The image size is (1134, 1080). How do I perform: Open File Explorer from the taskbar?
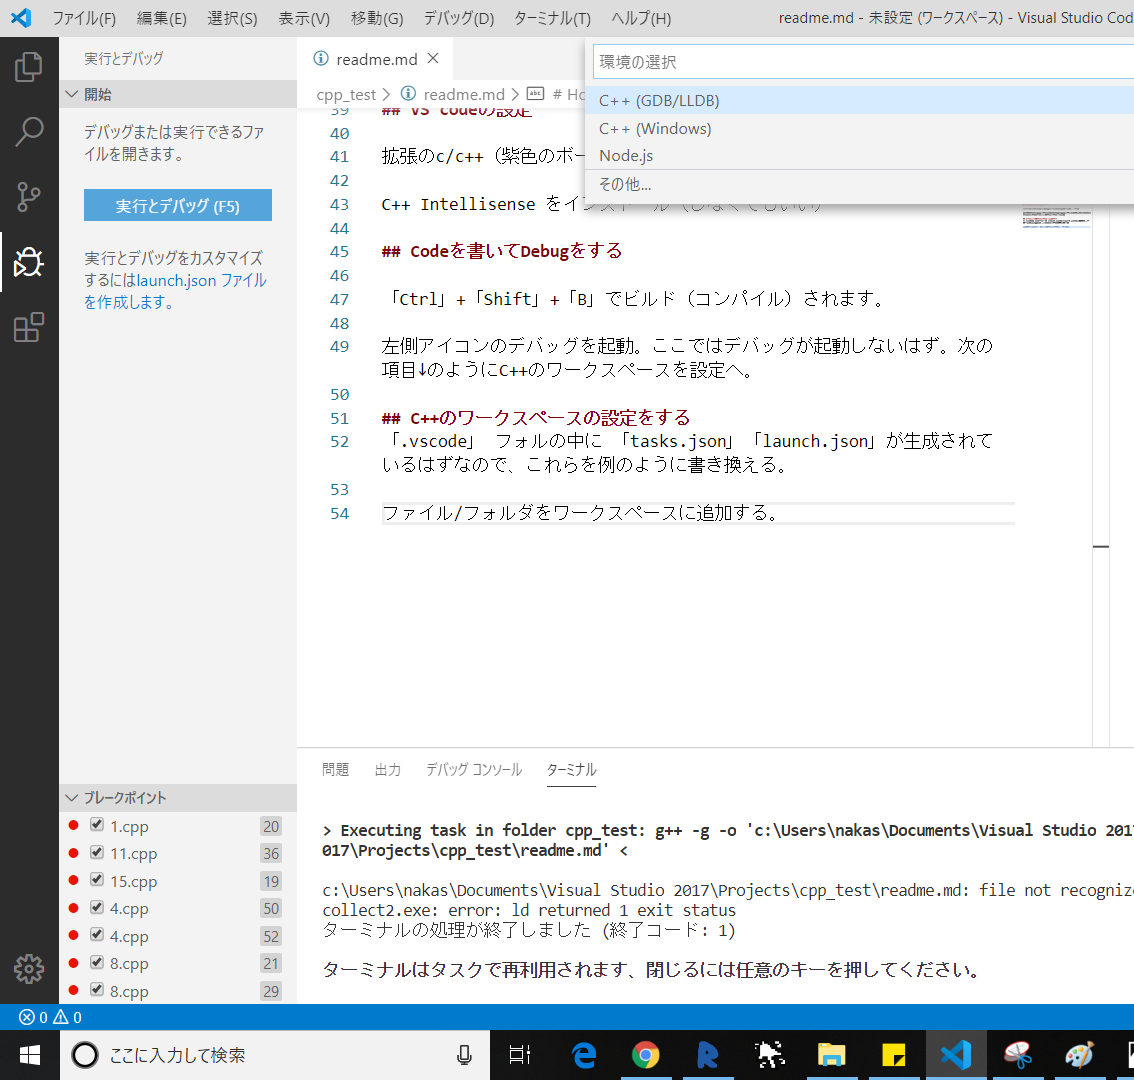coord(831,1055)
